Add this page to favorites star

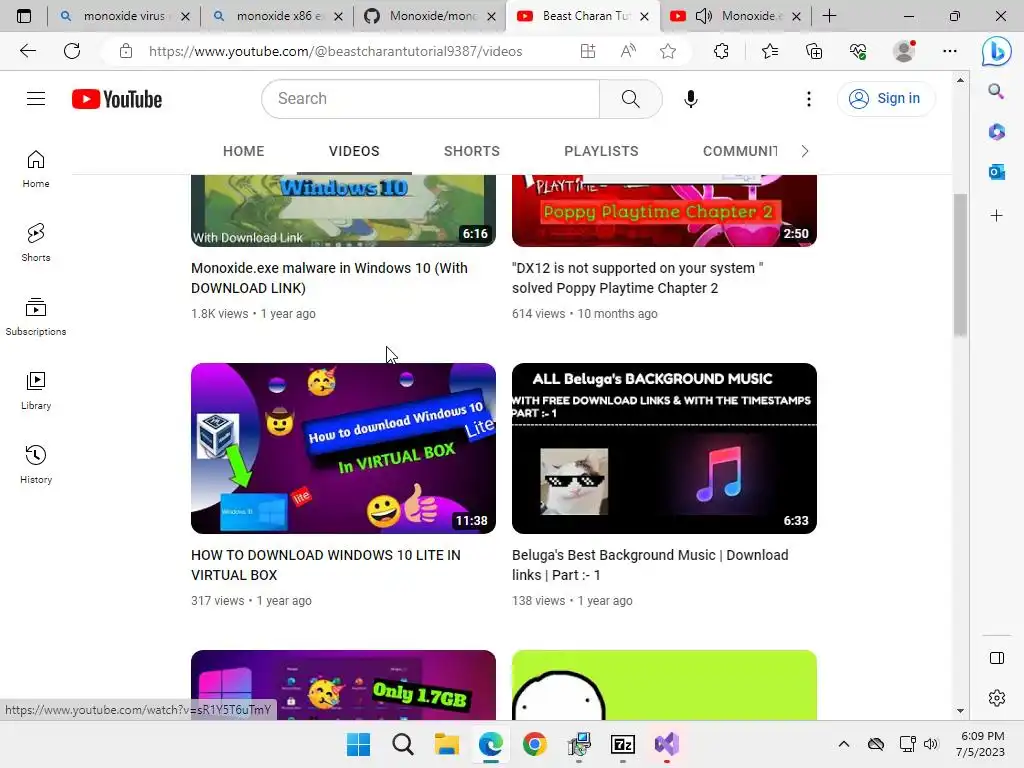(x=667, y=51)
